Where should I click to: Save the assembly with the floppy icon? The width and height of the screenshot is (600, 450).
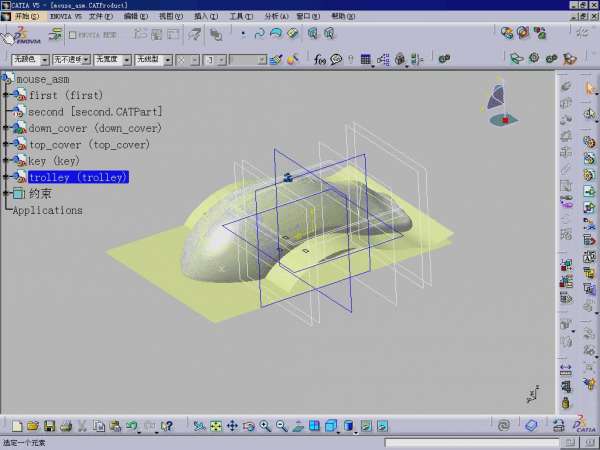tap(50, 426)
